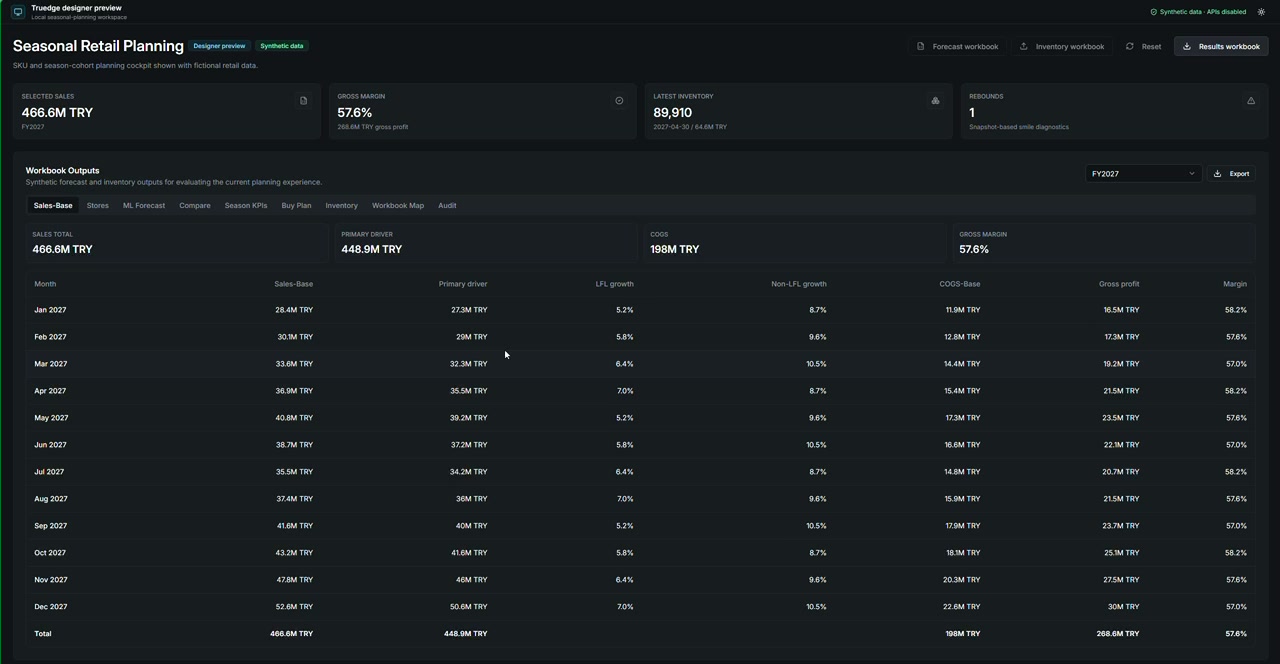
Task: Open the Inventory workbook upload
Action: coord(1061,46)
